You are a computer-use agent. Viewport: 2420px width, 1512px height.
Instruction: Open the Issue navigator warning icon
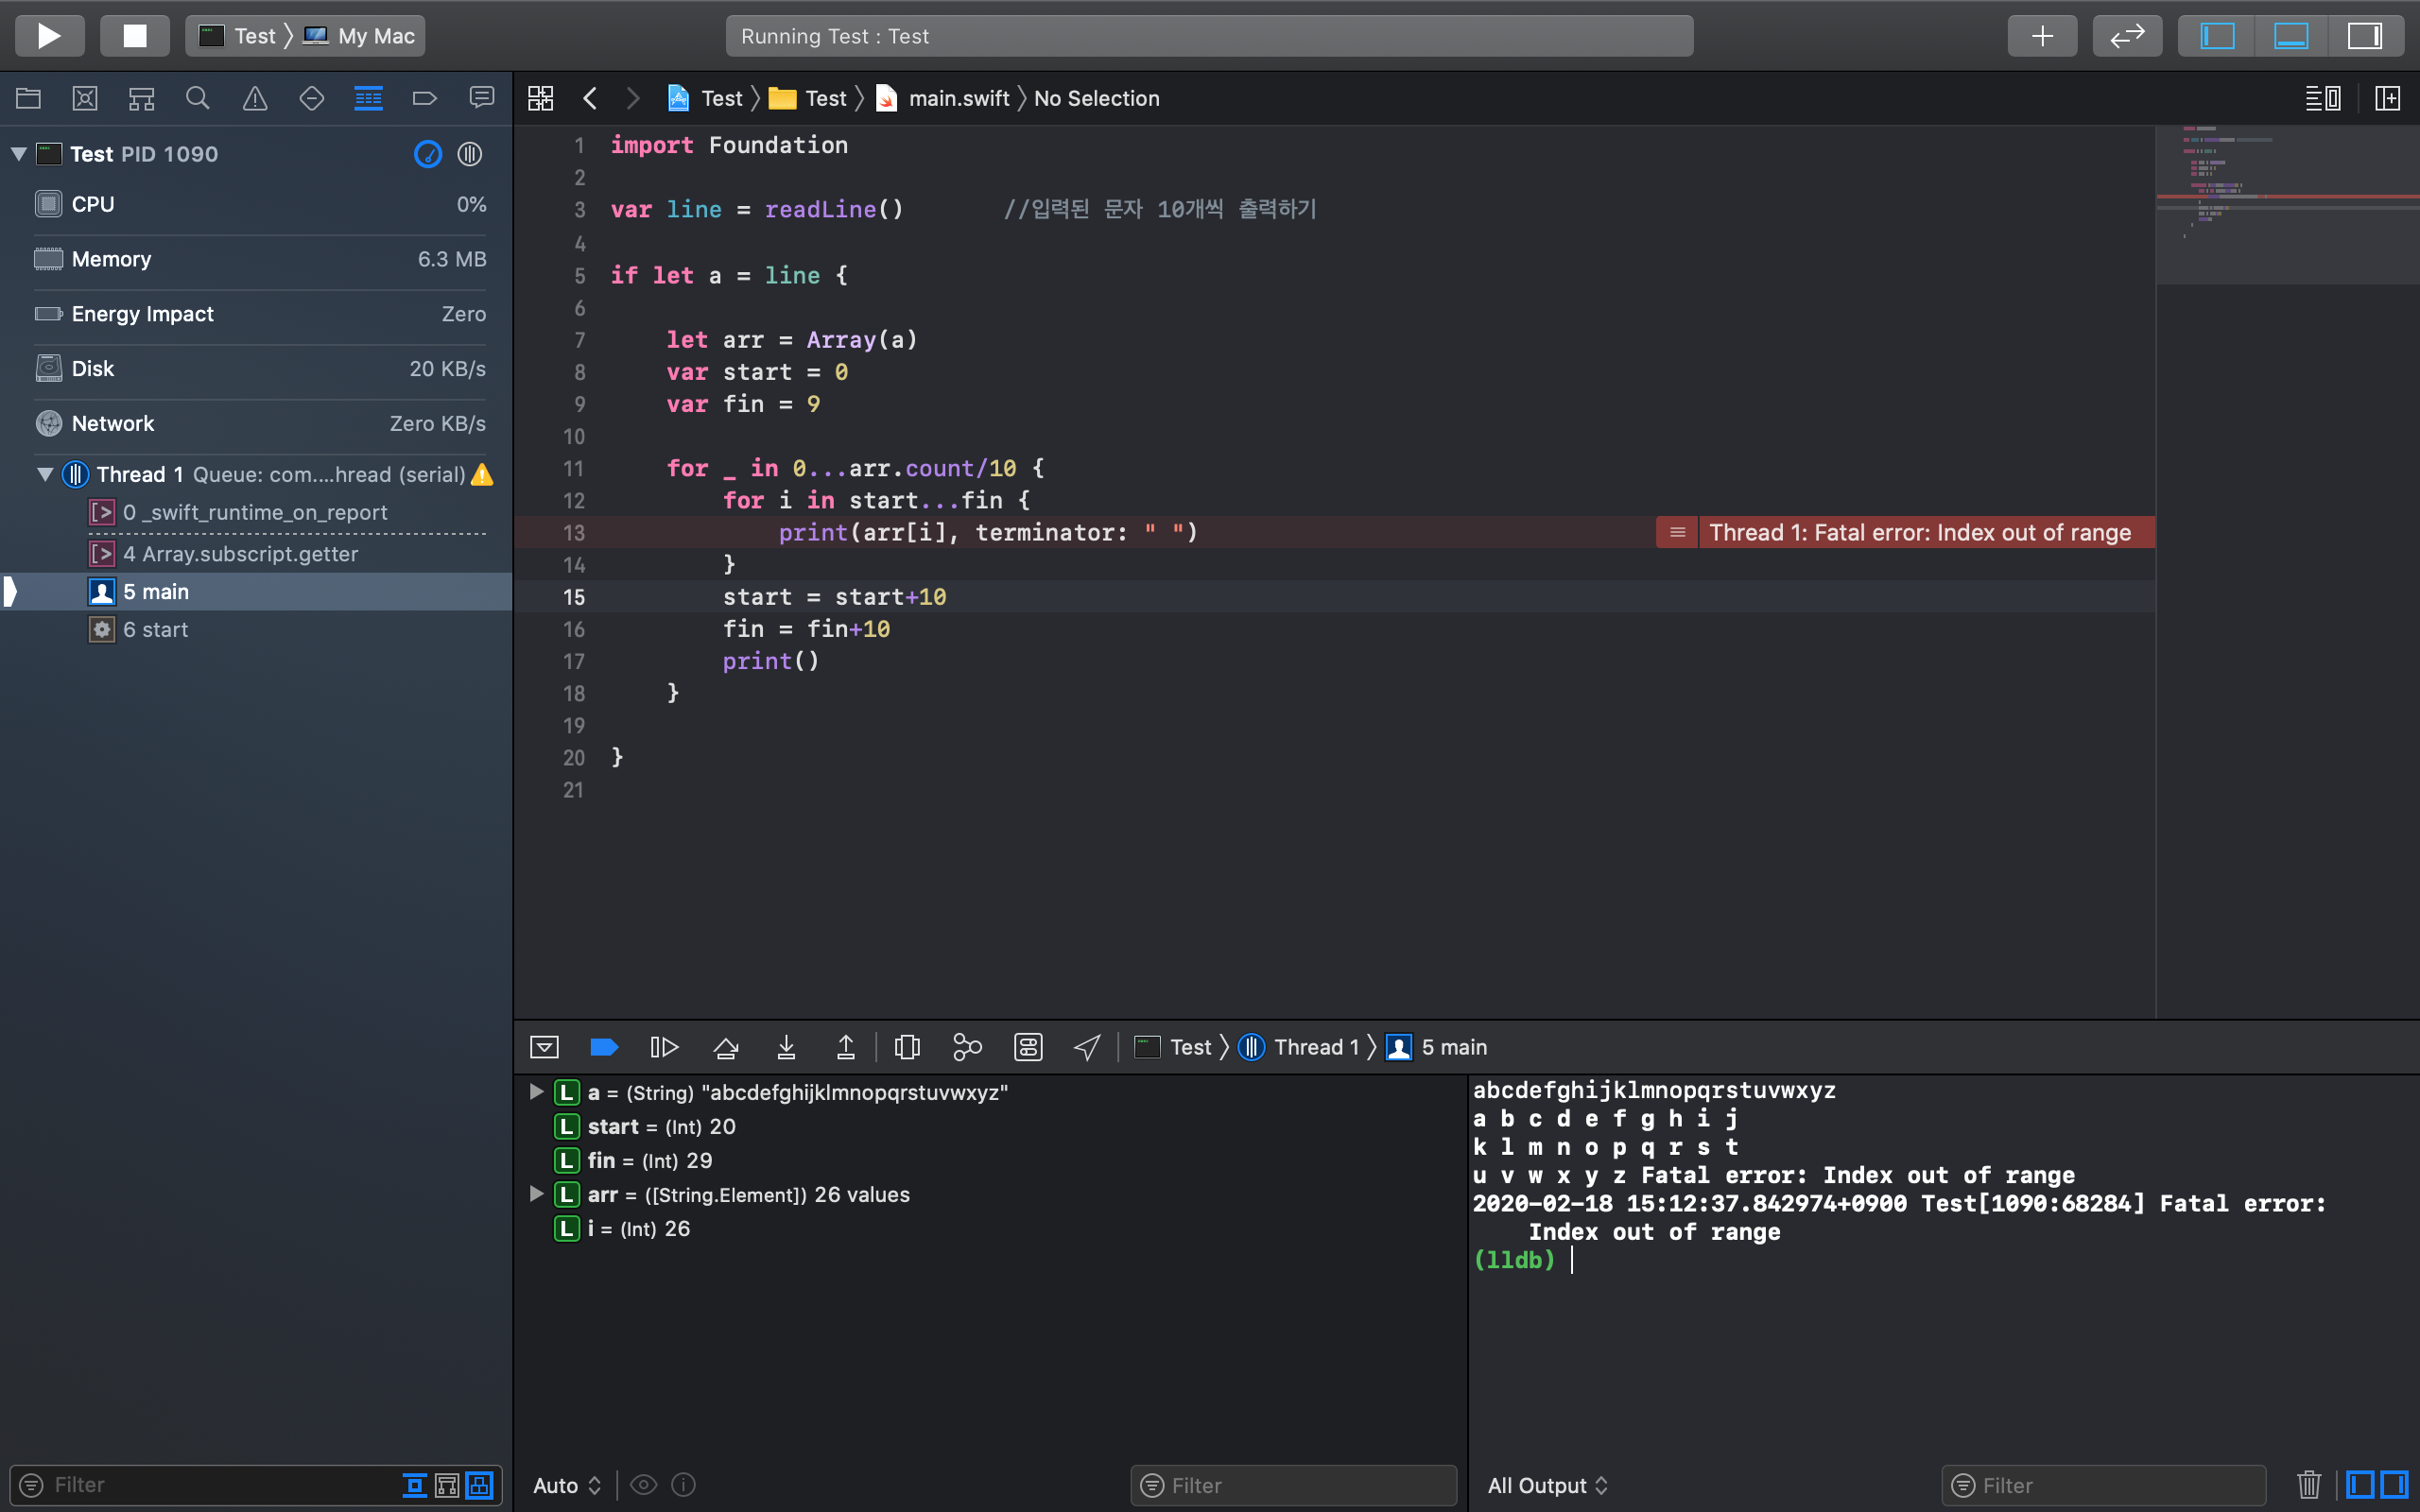pyautogui.click(x=255, y=98)
